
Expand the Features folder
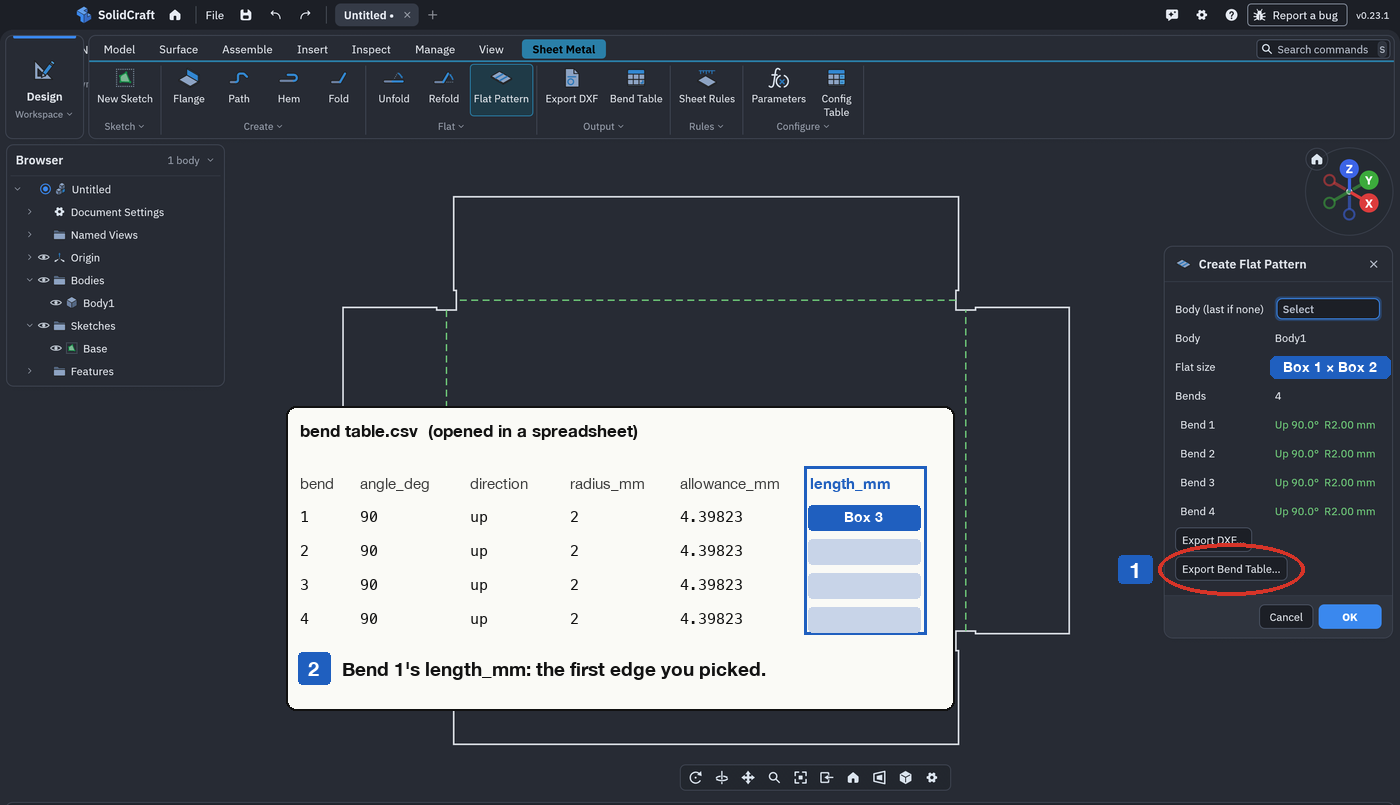click(x=30, y=371)
